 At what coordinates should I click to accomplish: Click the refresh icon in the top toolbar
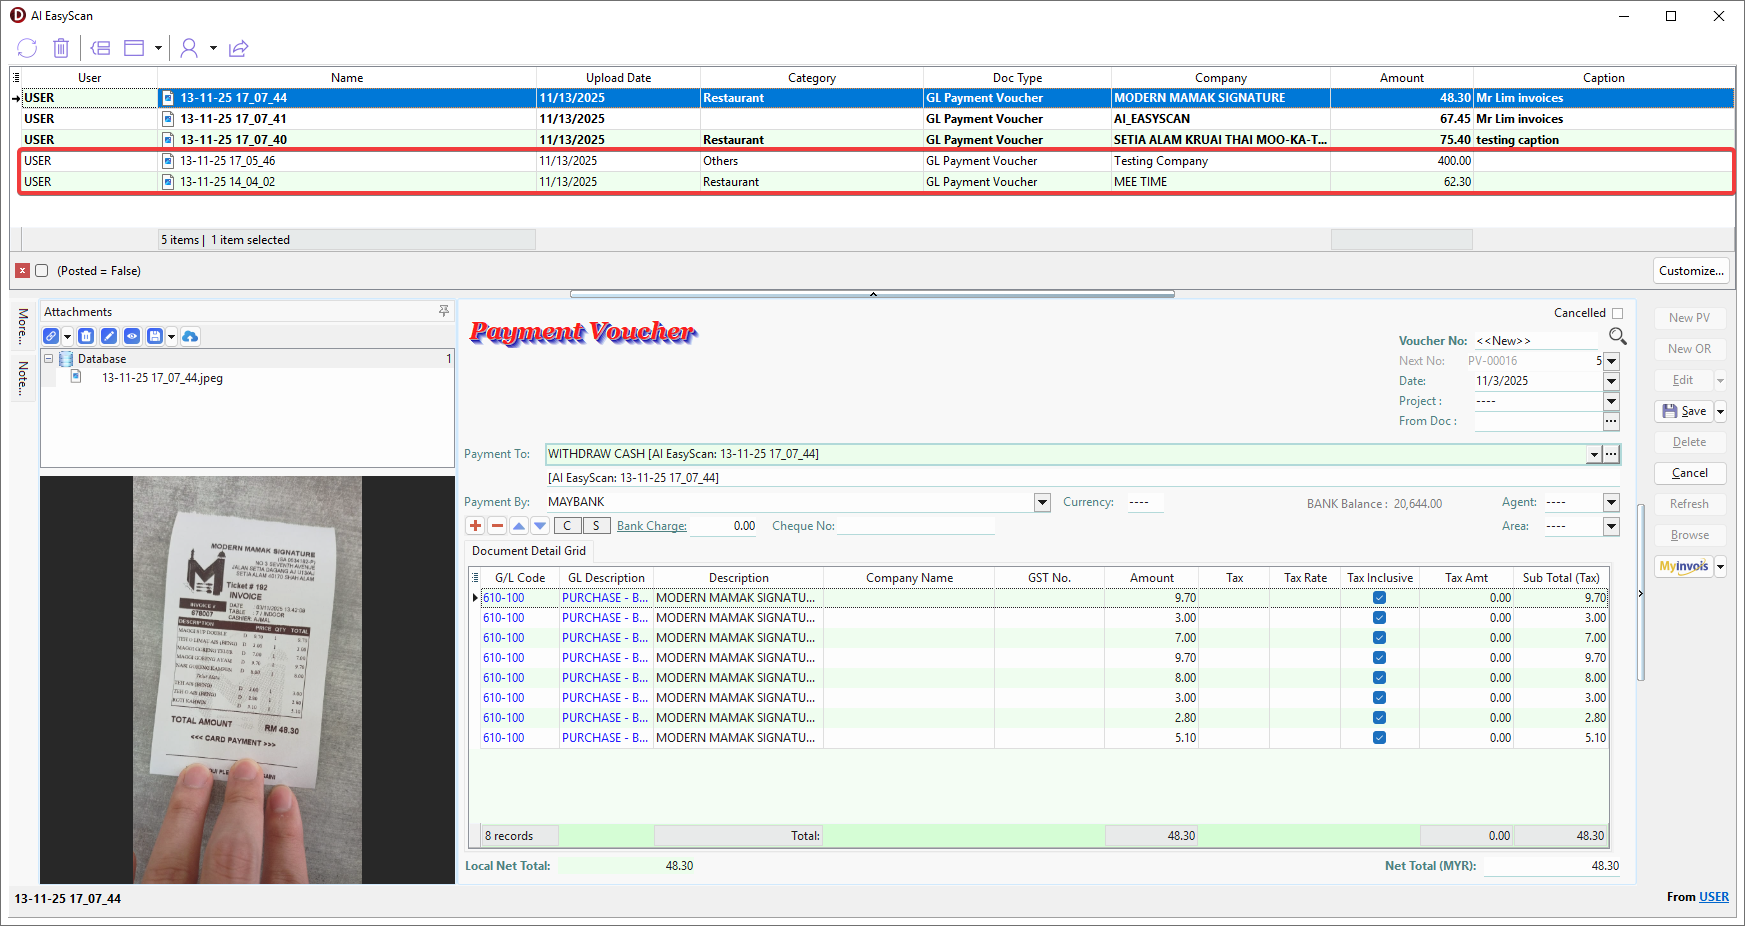click(x=27, y=48)
